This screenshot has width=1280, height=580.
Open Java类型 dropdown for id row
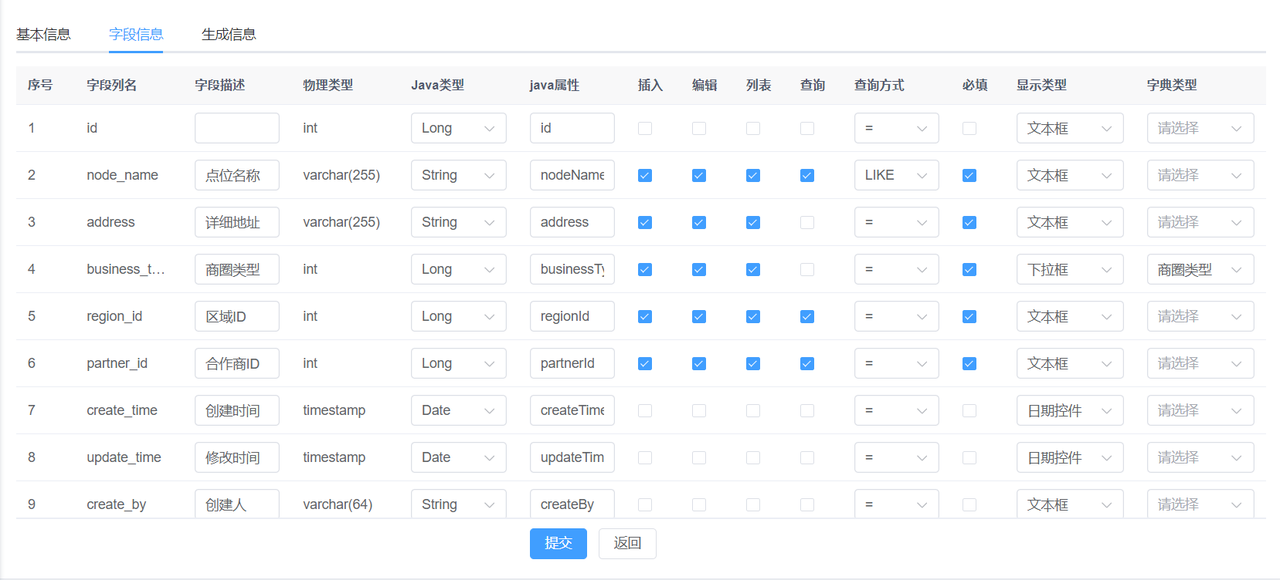(458, 128)
